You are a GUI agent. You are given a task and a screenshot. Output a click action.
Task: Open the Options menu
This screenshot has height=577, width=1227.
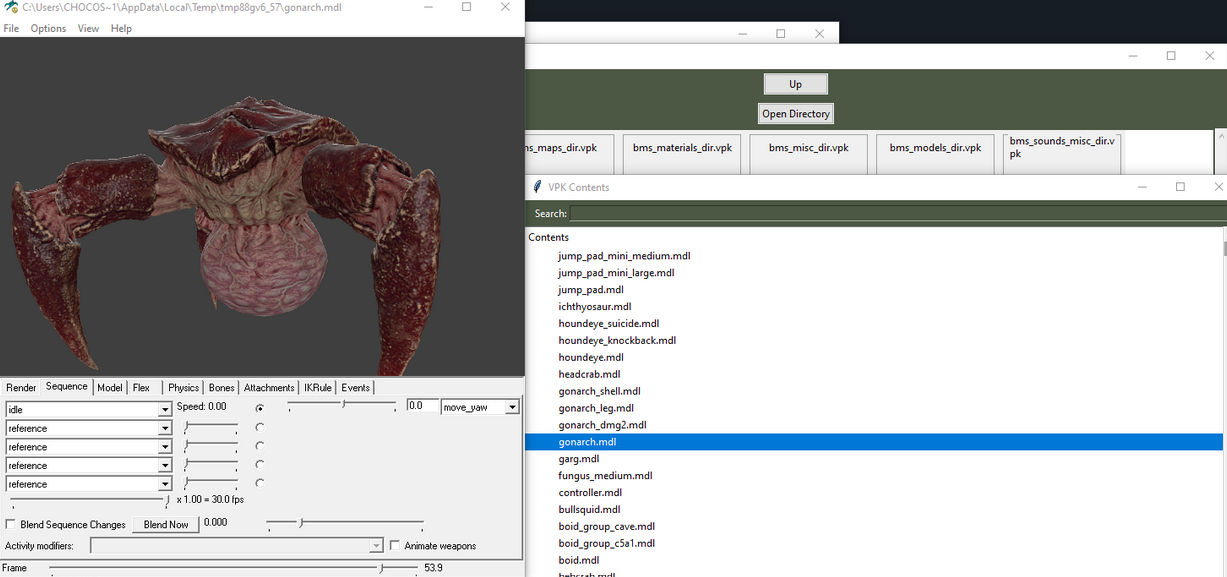click(48, 28)
